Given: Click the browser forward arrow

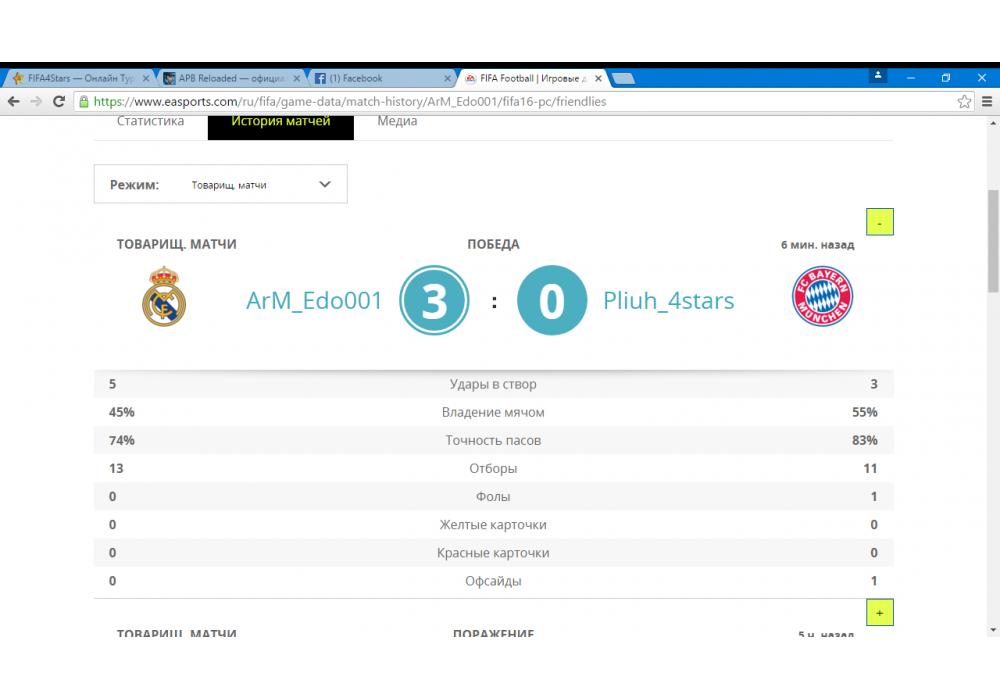Looking at the screenshot, I should pyautogui.click(x=36, y=101).
